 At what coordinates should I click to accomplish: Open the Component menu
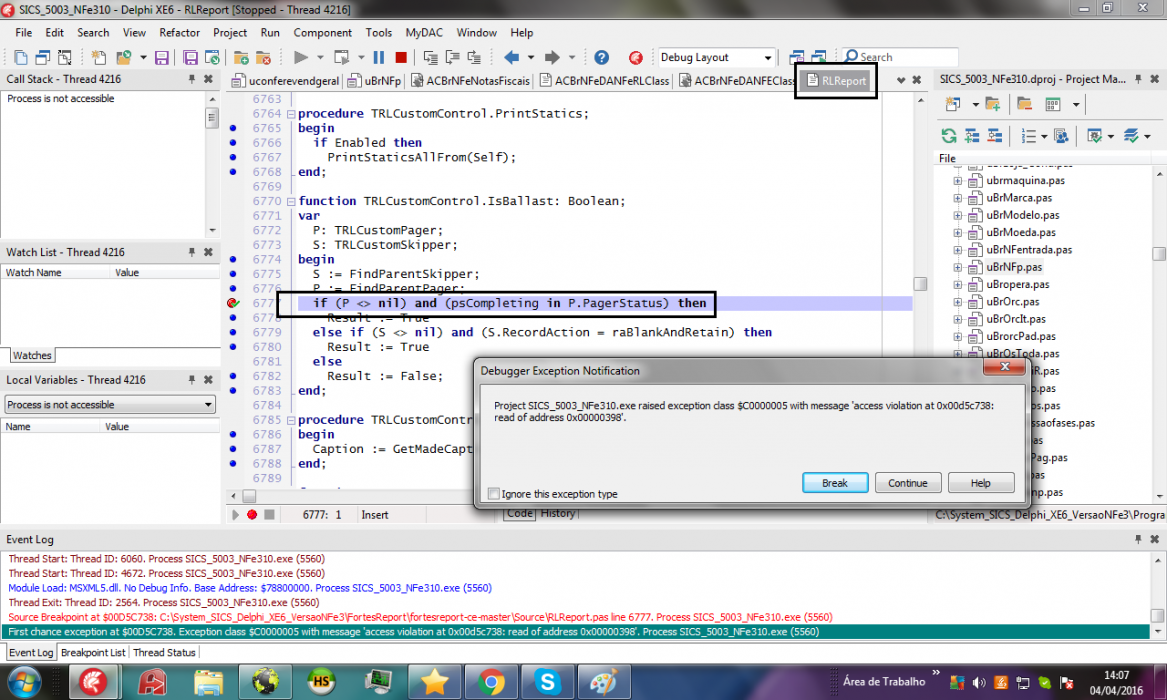click(x=322, y=33)
